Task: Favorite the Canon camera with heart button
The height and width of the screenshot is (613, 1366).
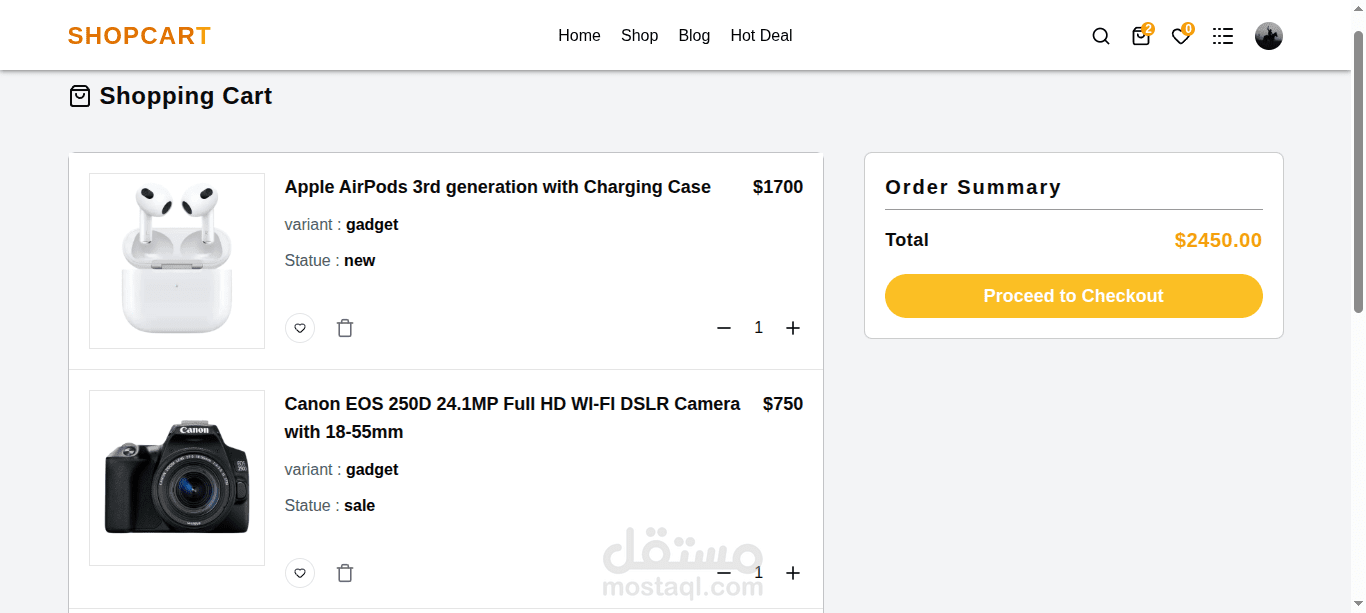Action: point(300,573)
